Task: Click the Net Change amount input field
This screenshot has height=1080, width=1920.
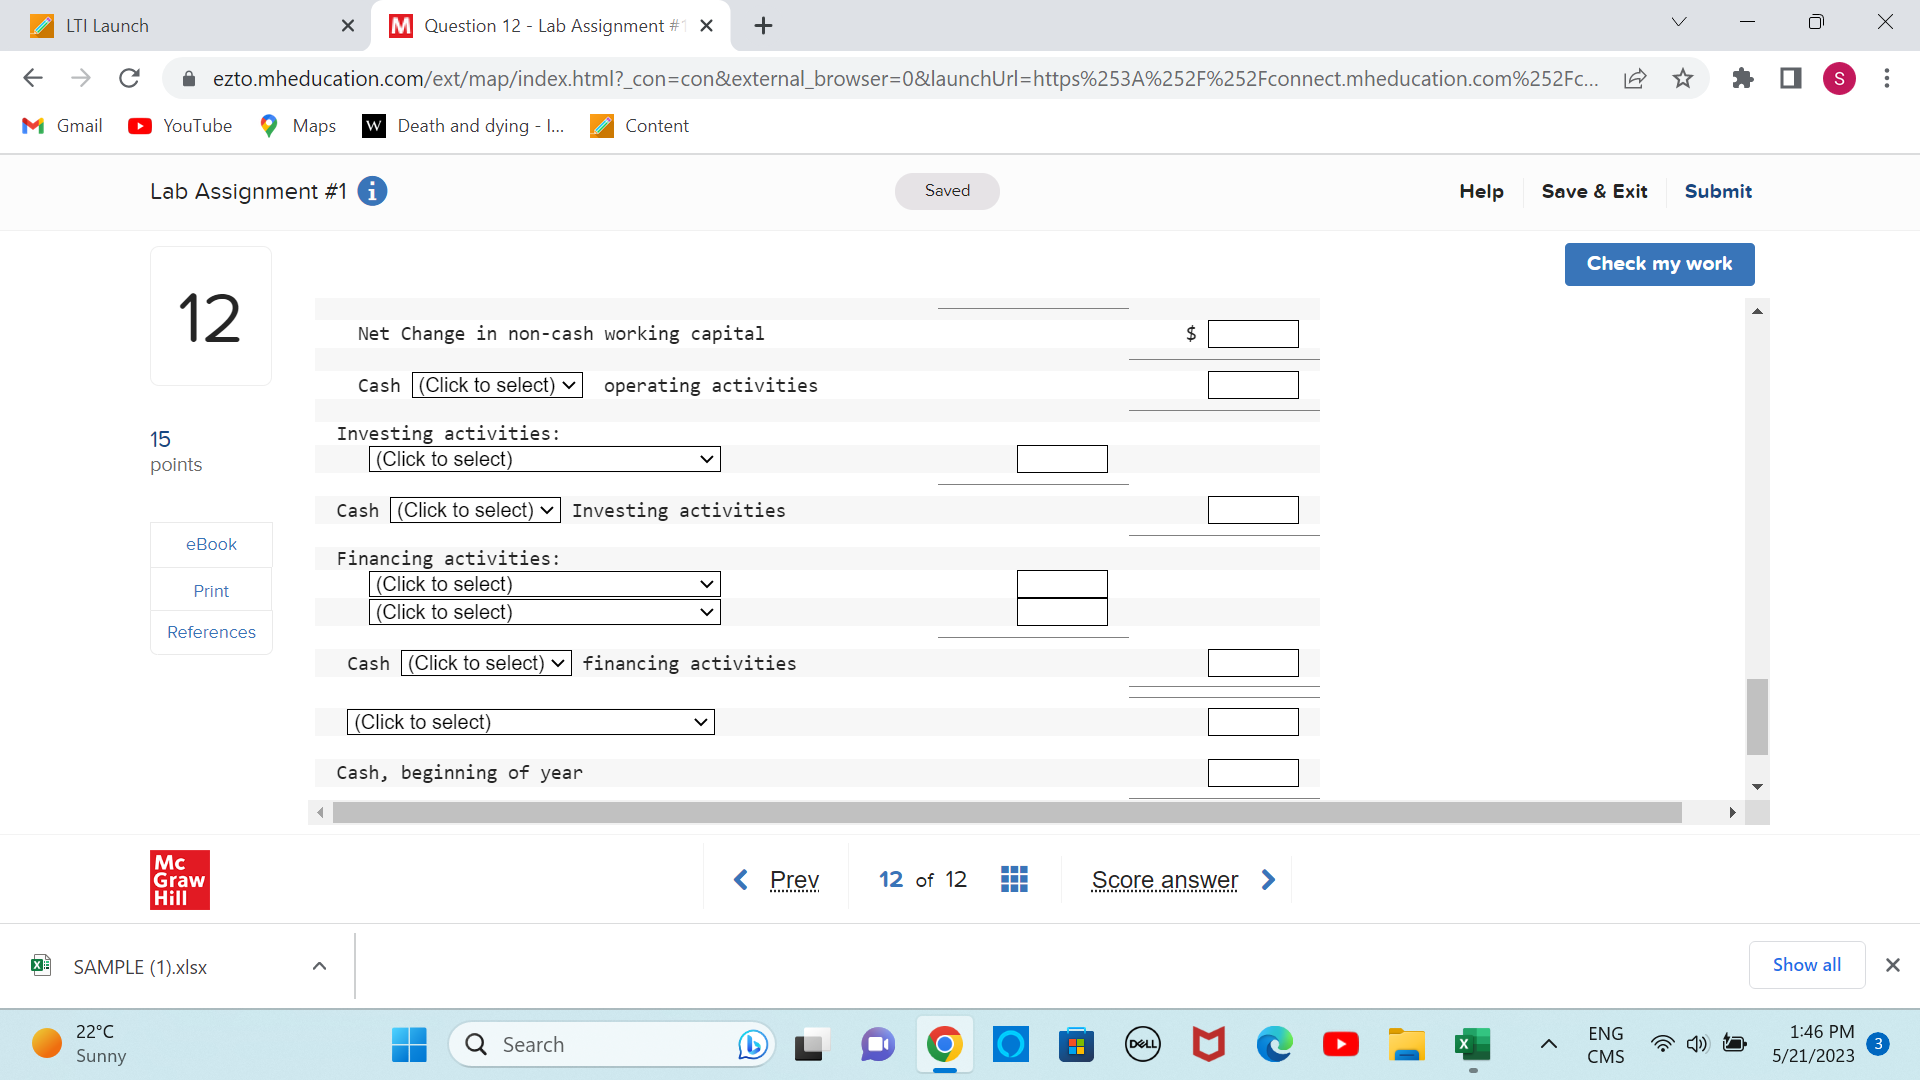Action: pyautogui.click(x=1253, y=333)
